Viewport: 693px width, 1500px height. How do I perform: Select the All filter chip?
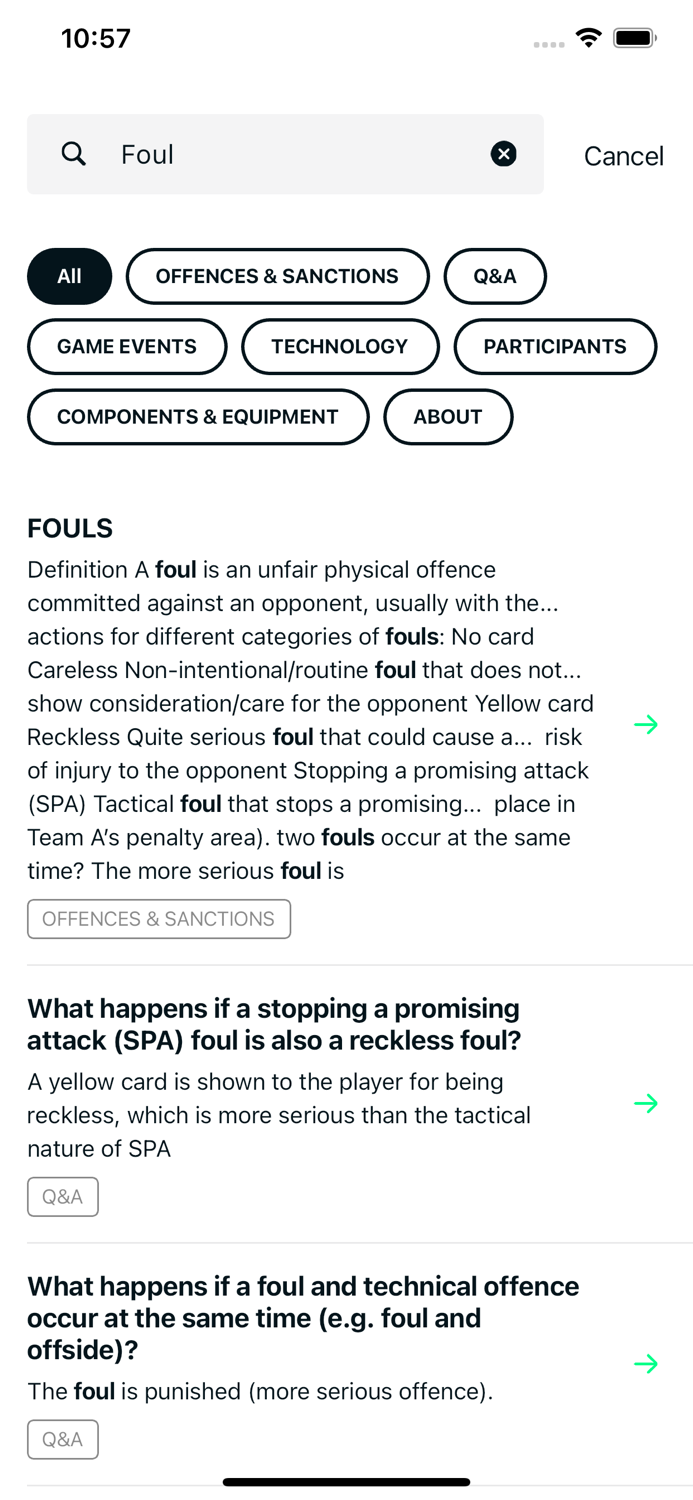[x=68, y=276]
